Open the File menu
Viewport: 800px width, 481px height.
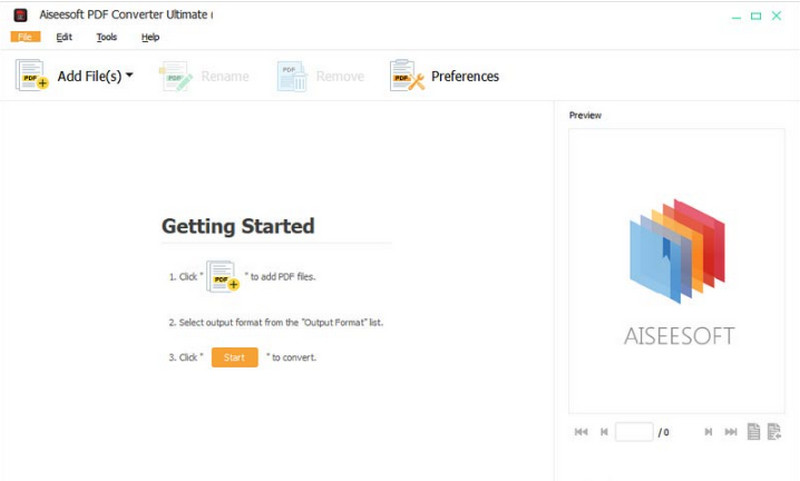coord(25,37)
